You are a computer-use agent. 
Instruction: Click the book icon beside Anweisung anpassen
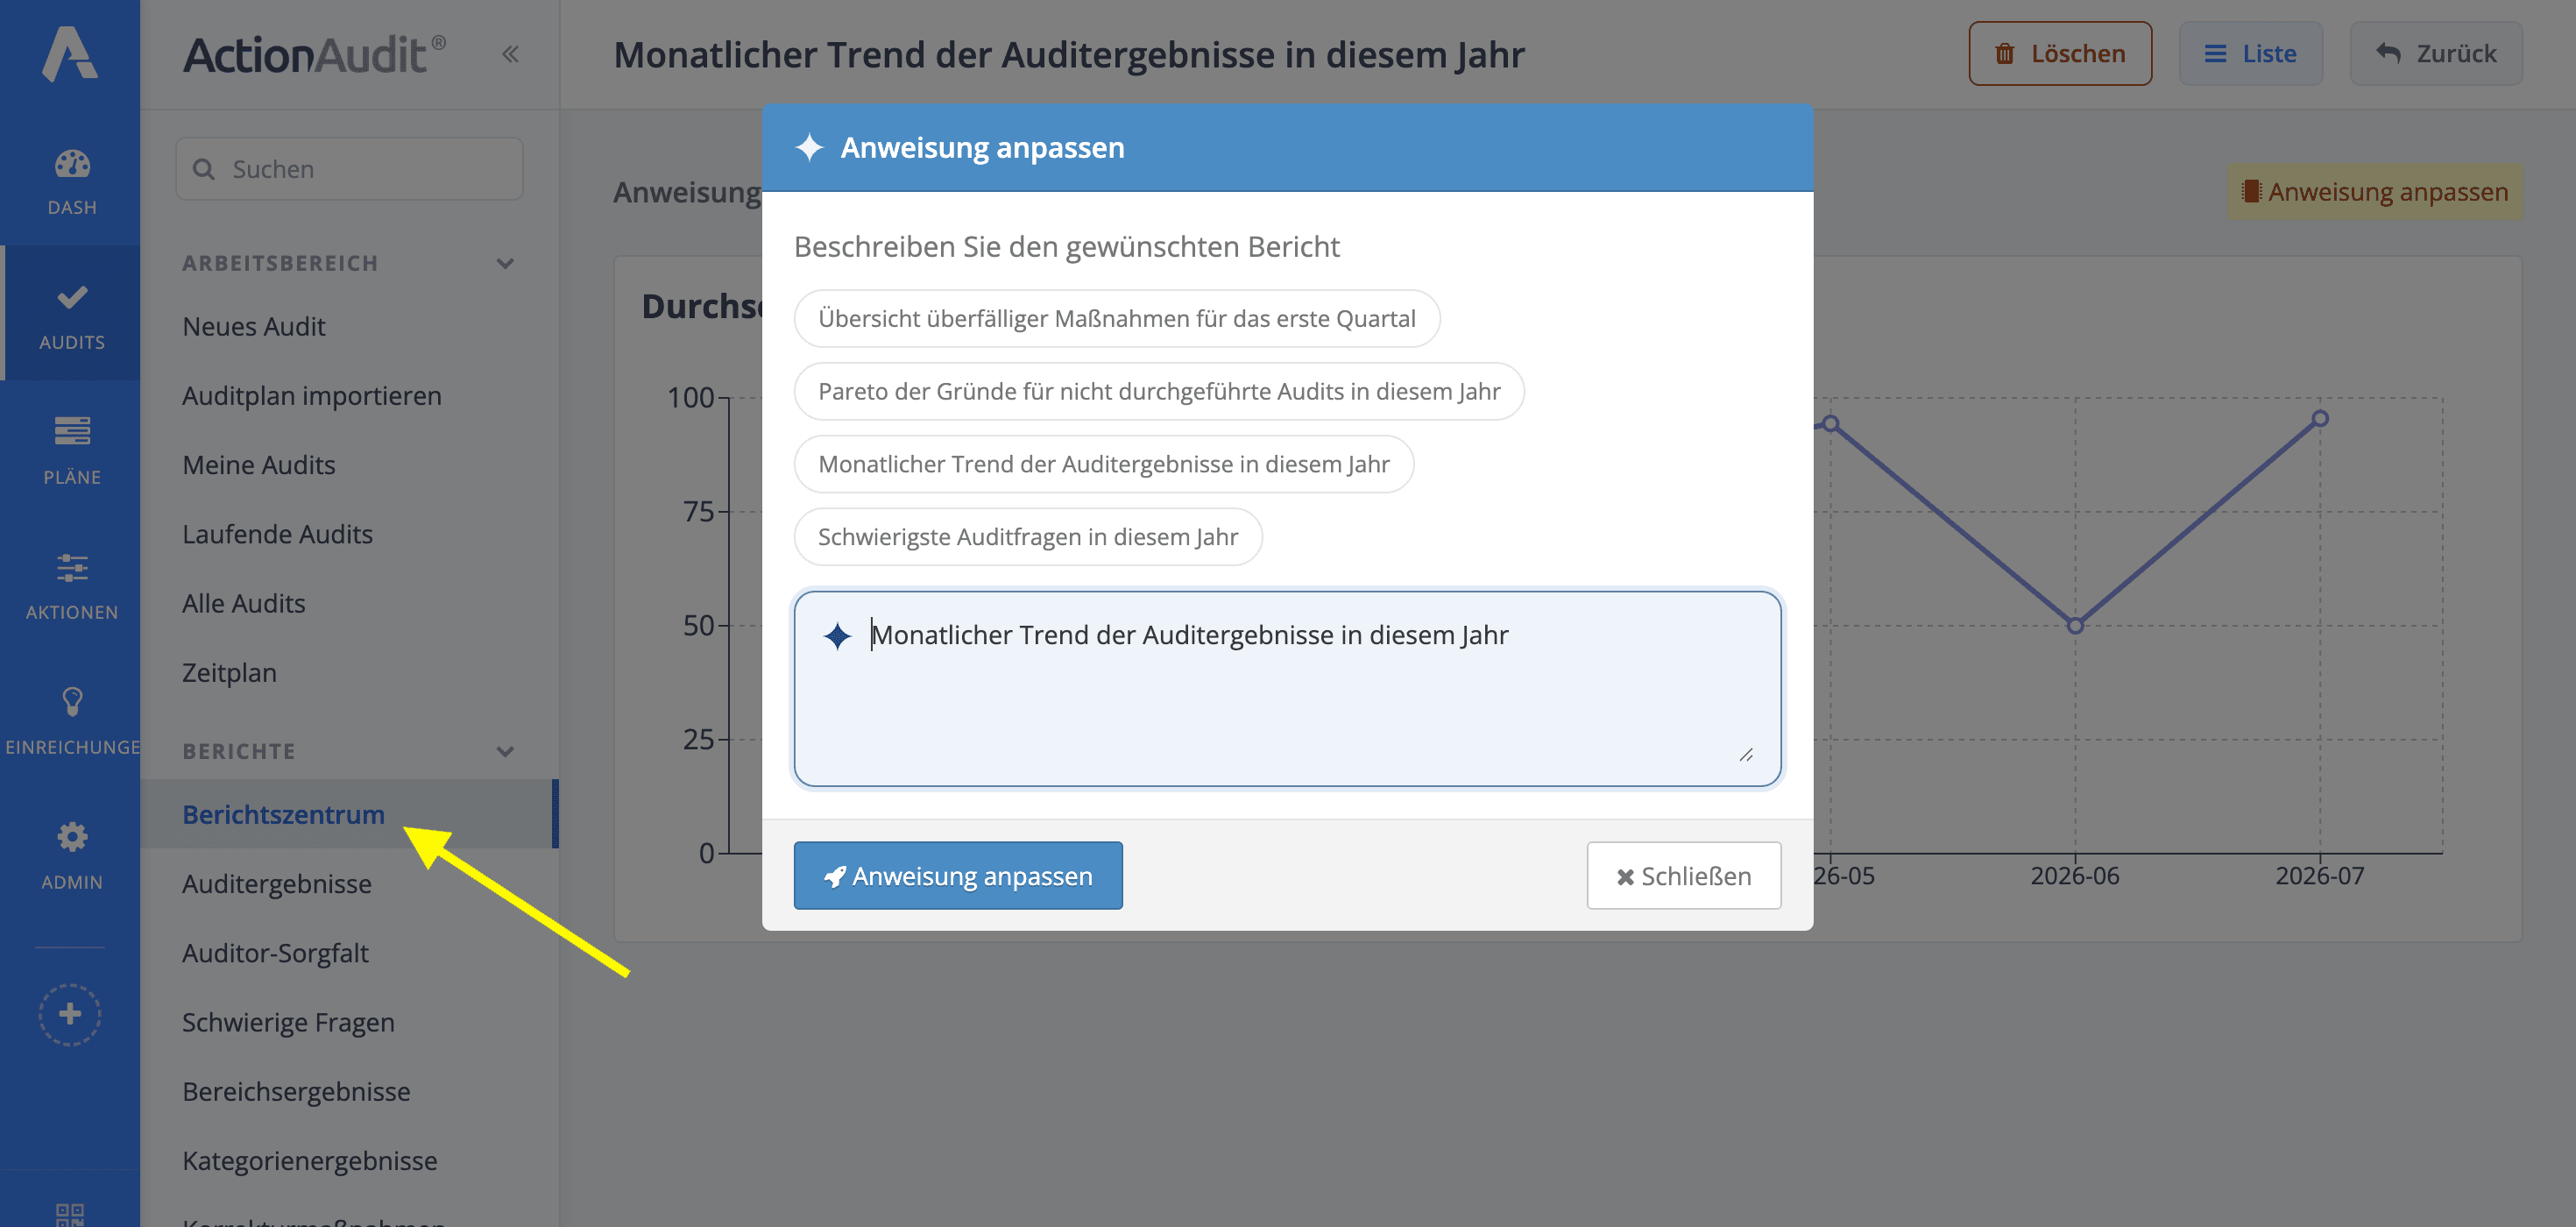2251,191
